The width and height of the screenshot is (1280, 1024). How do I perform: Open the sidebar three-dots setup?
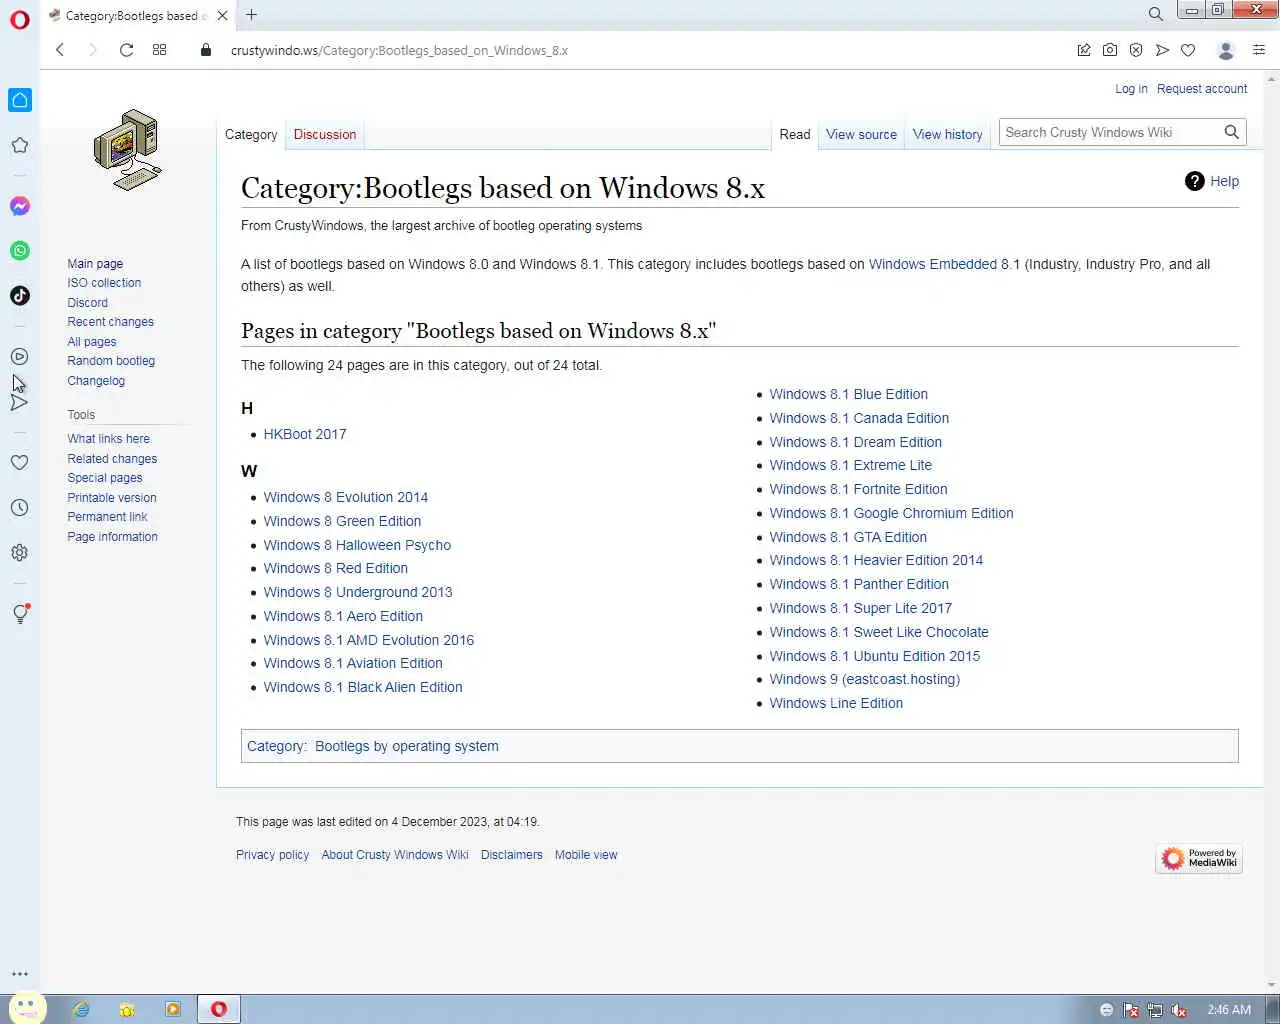tap(20, 973)
